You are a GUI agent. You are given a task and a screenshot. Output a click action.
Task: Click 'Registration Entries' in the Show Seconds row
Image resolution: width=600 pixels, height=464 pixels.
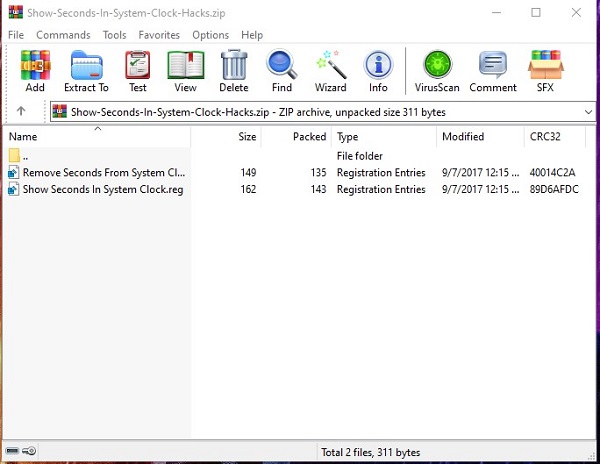tap(381, 189)
